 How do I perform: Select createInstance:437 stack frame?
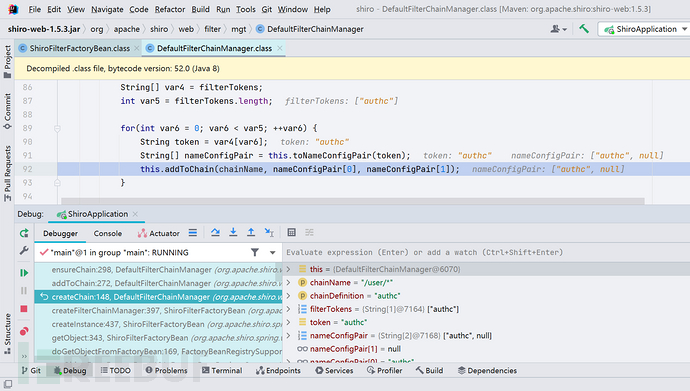(158, 324)
